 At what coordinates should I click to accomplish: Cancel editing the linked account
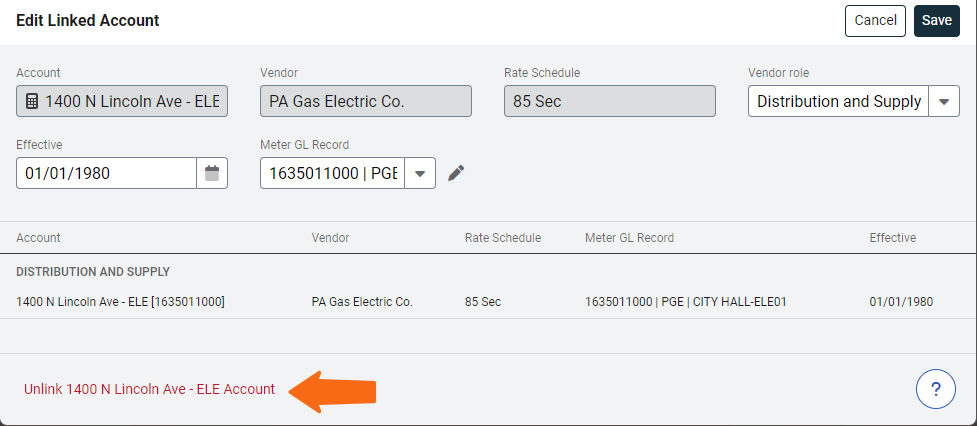[x=875, y=21]
